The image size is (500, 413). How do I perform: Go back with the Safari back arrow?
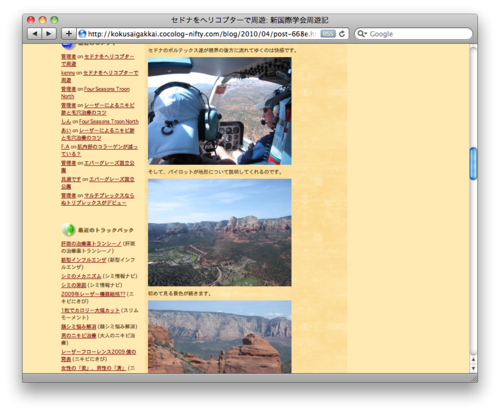pyautogui.click(x=35, y=34)
